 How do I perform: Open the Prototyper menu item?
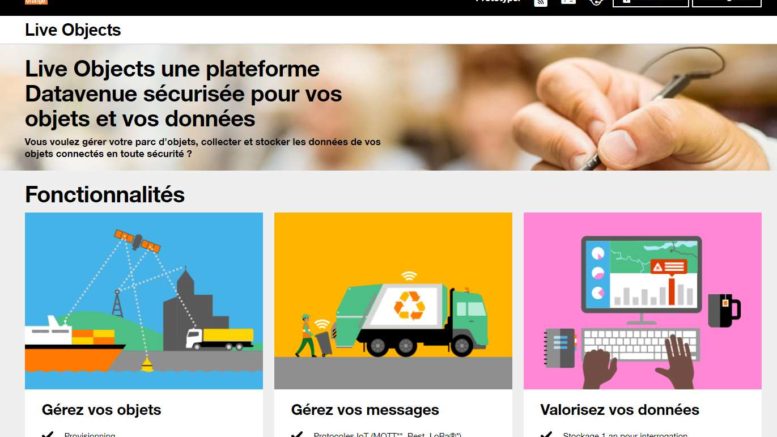click(x=498, y=1)
